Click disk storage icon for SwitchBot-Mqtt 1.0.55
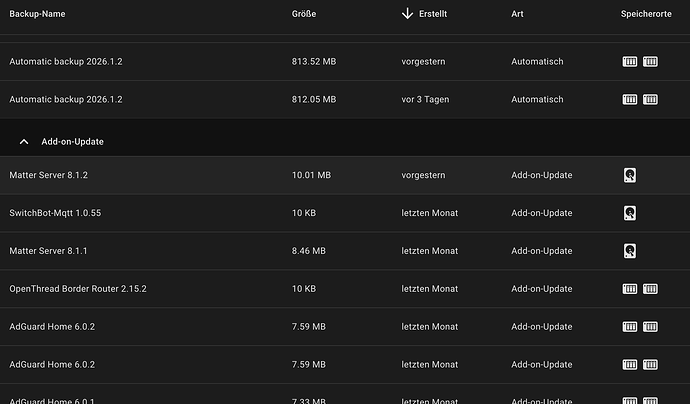 click(630, 213)
